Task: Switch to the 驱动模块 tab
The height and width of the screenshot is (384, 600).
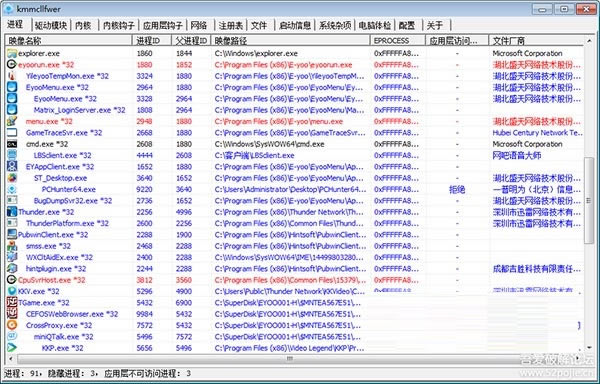Action: (x=51, y=25)
